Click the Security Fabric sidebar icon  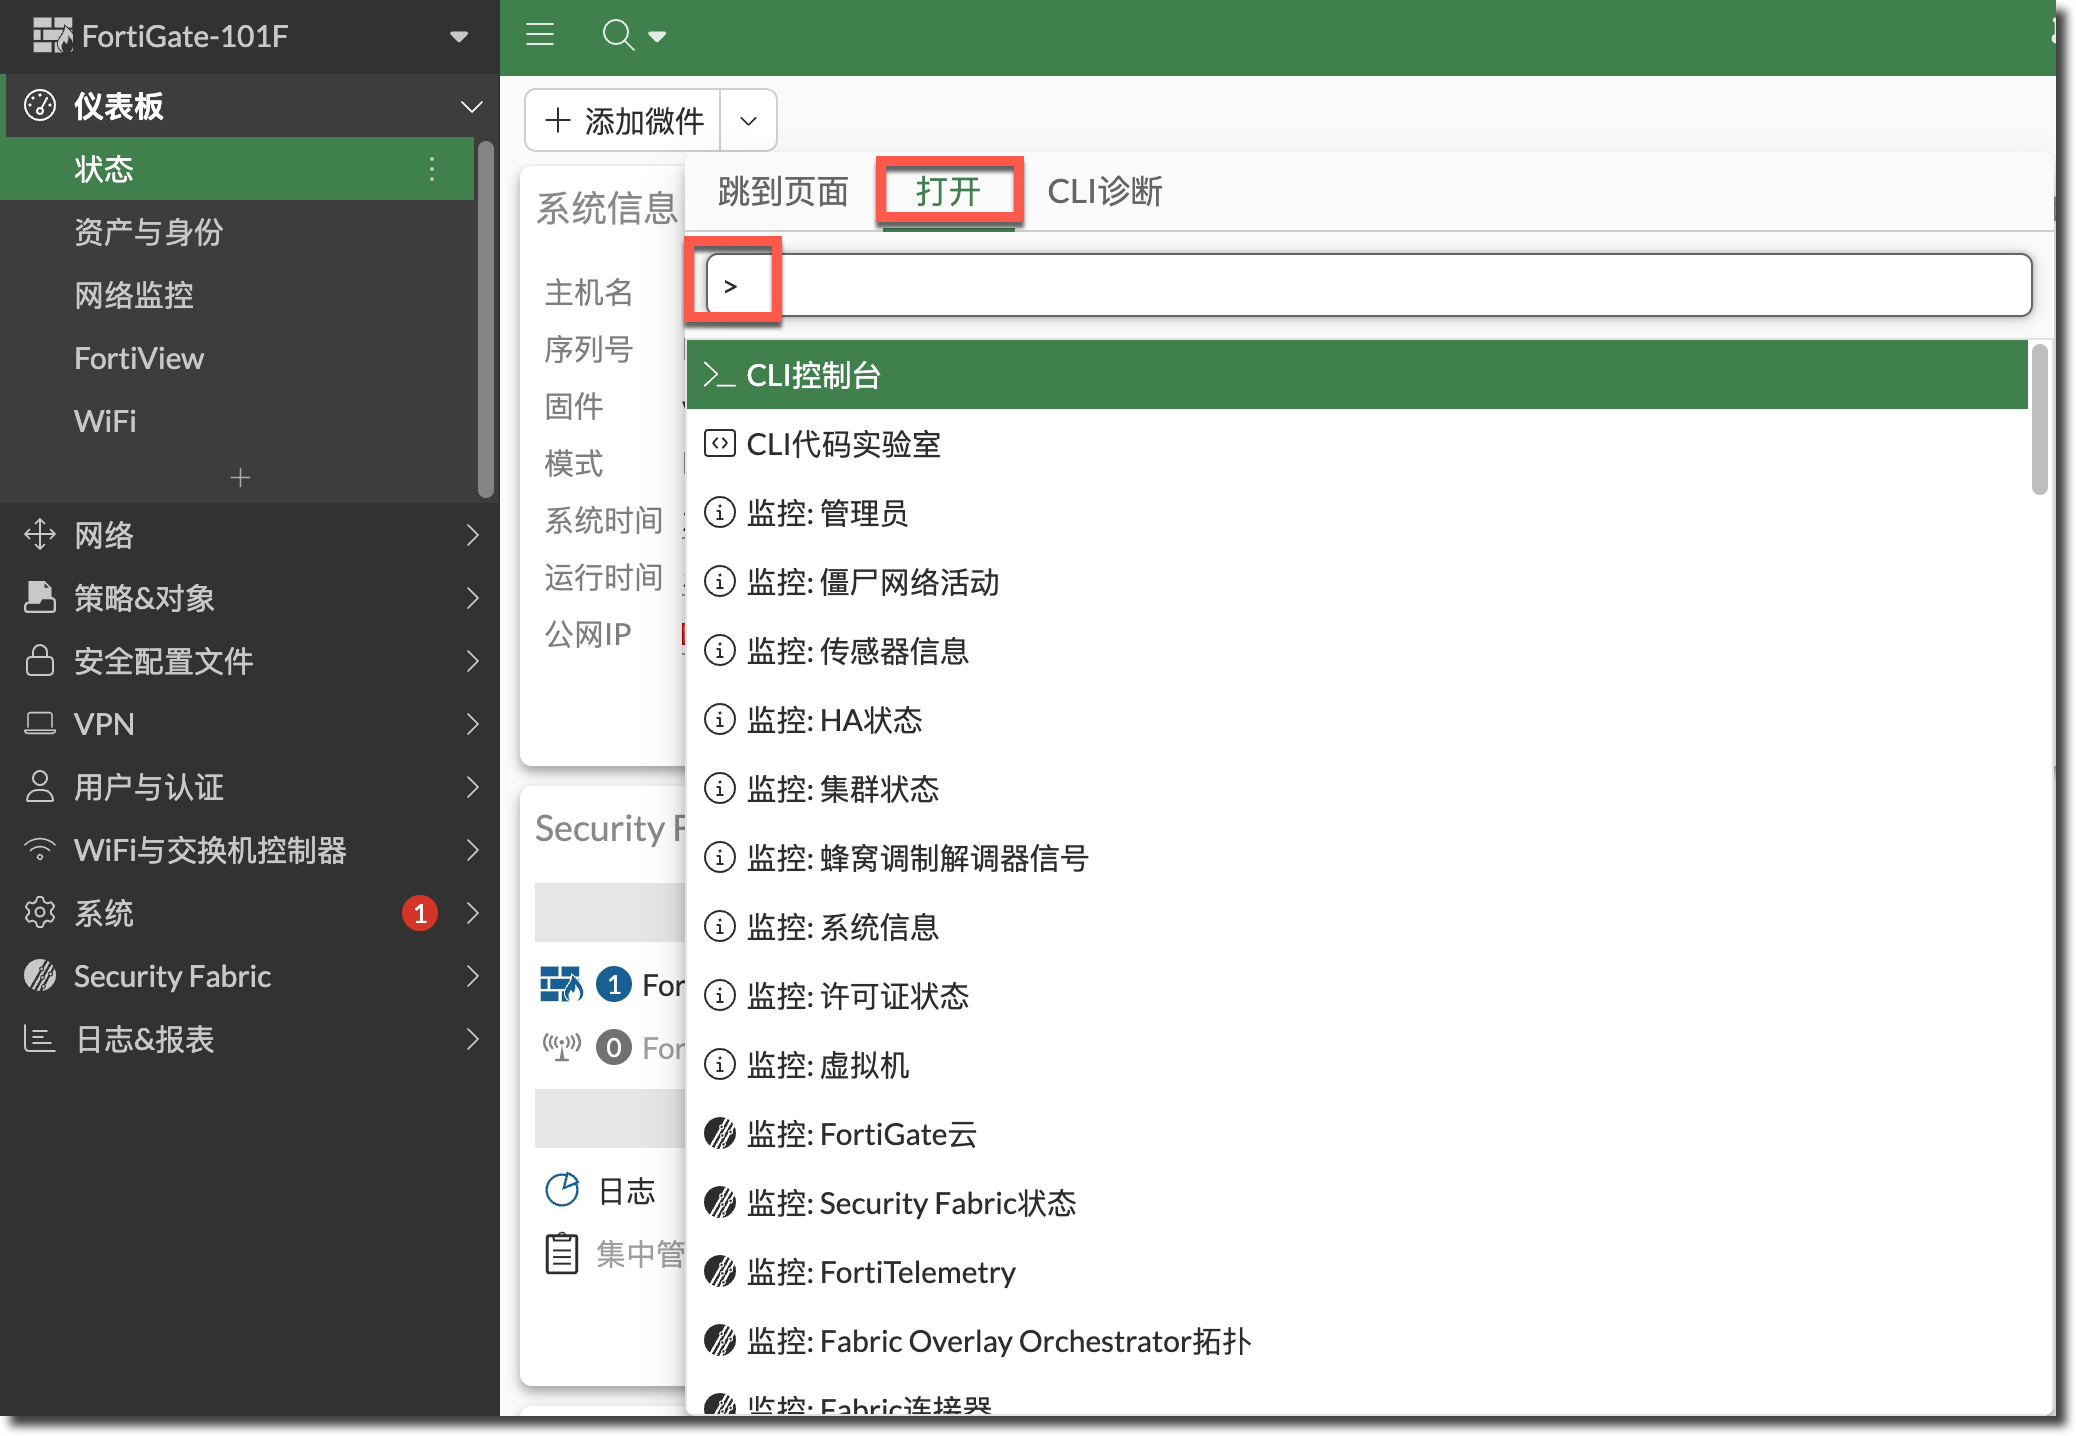pos(40,975)
